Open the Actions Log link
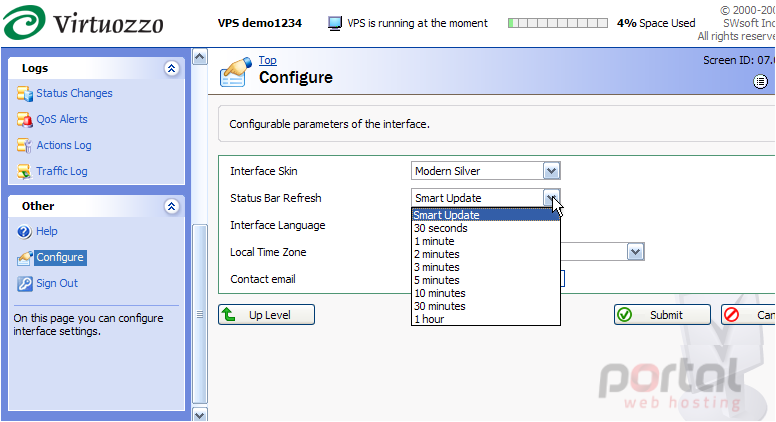Screen dimensions: 776x422 64,145
